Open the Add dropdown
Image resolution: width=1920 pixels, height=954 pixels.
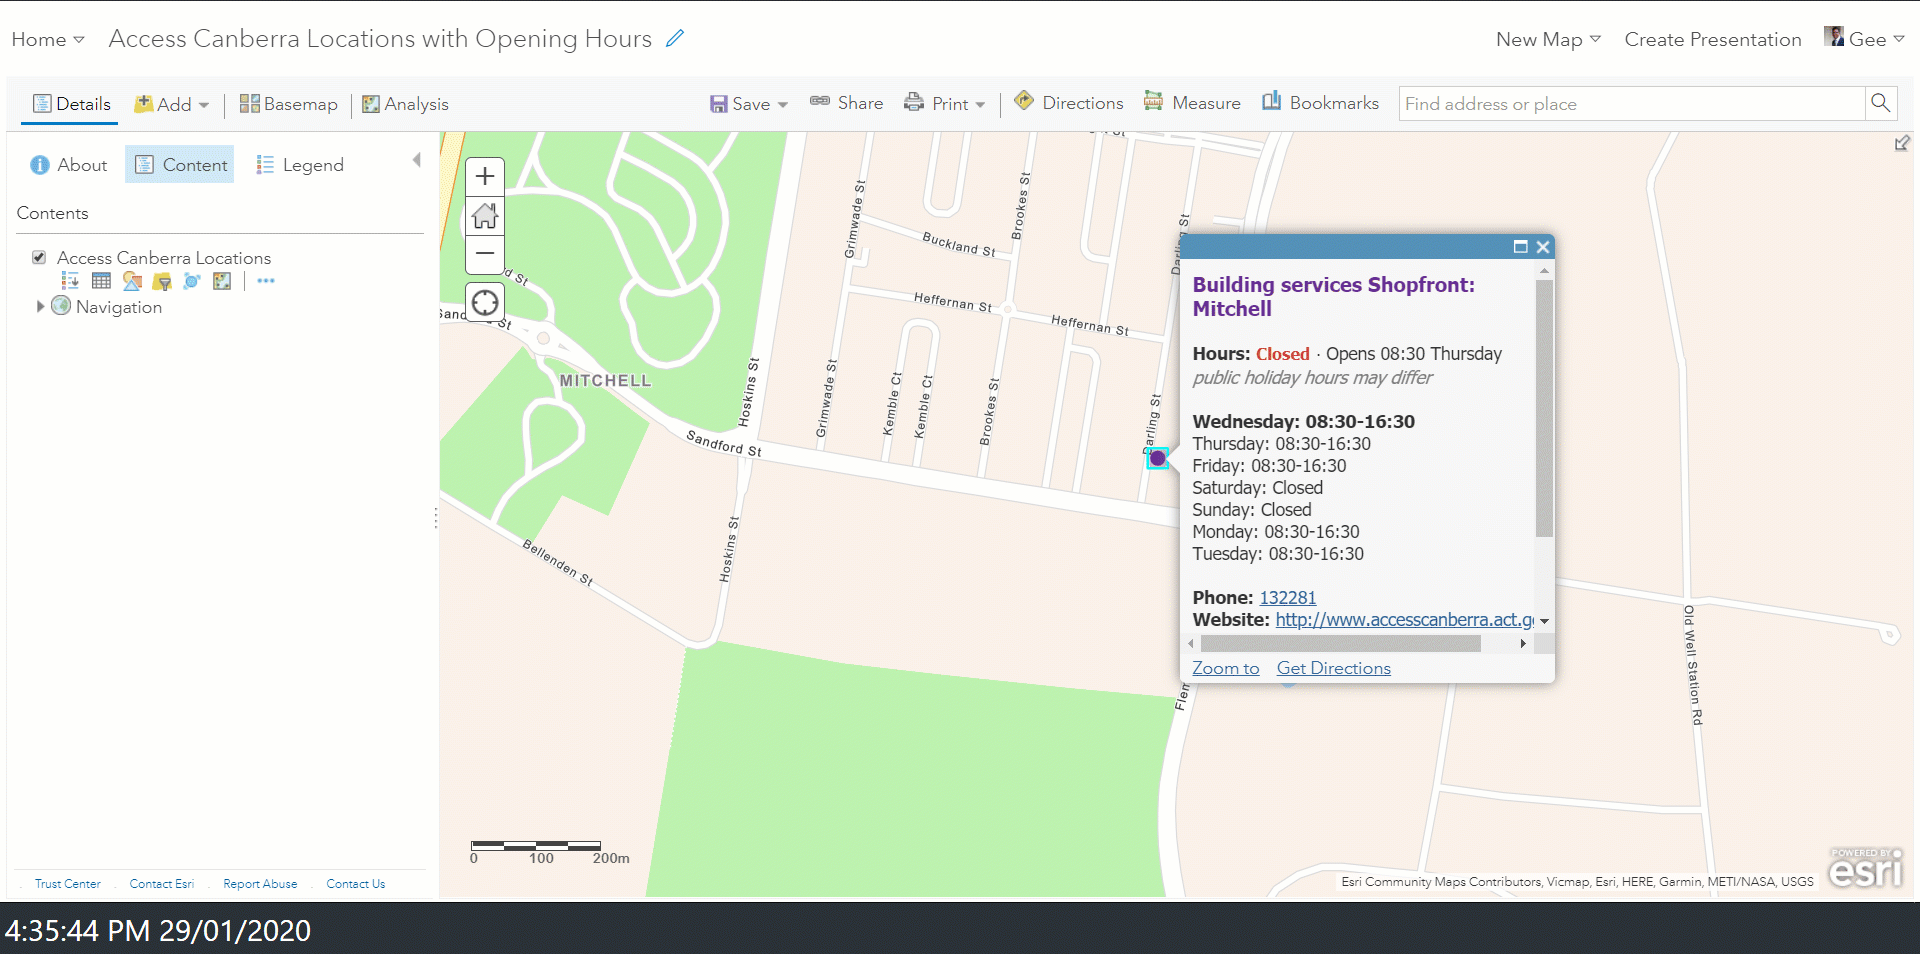point(171,104)
